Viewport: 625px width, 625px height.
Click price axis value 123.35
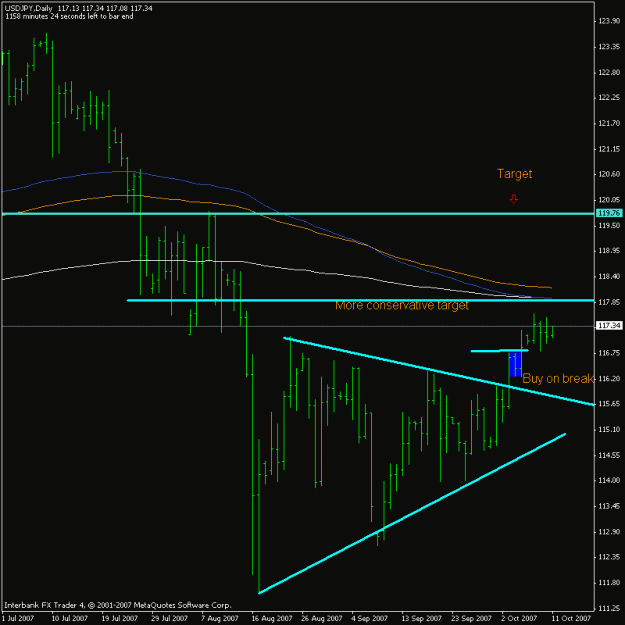pyautogui.click(x=609, y=47)
